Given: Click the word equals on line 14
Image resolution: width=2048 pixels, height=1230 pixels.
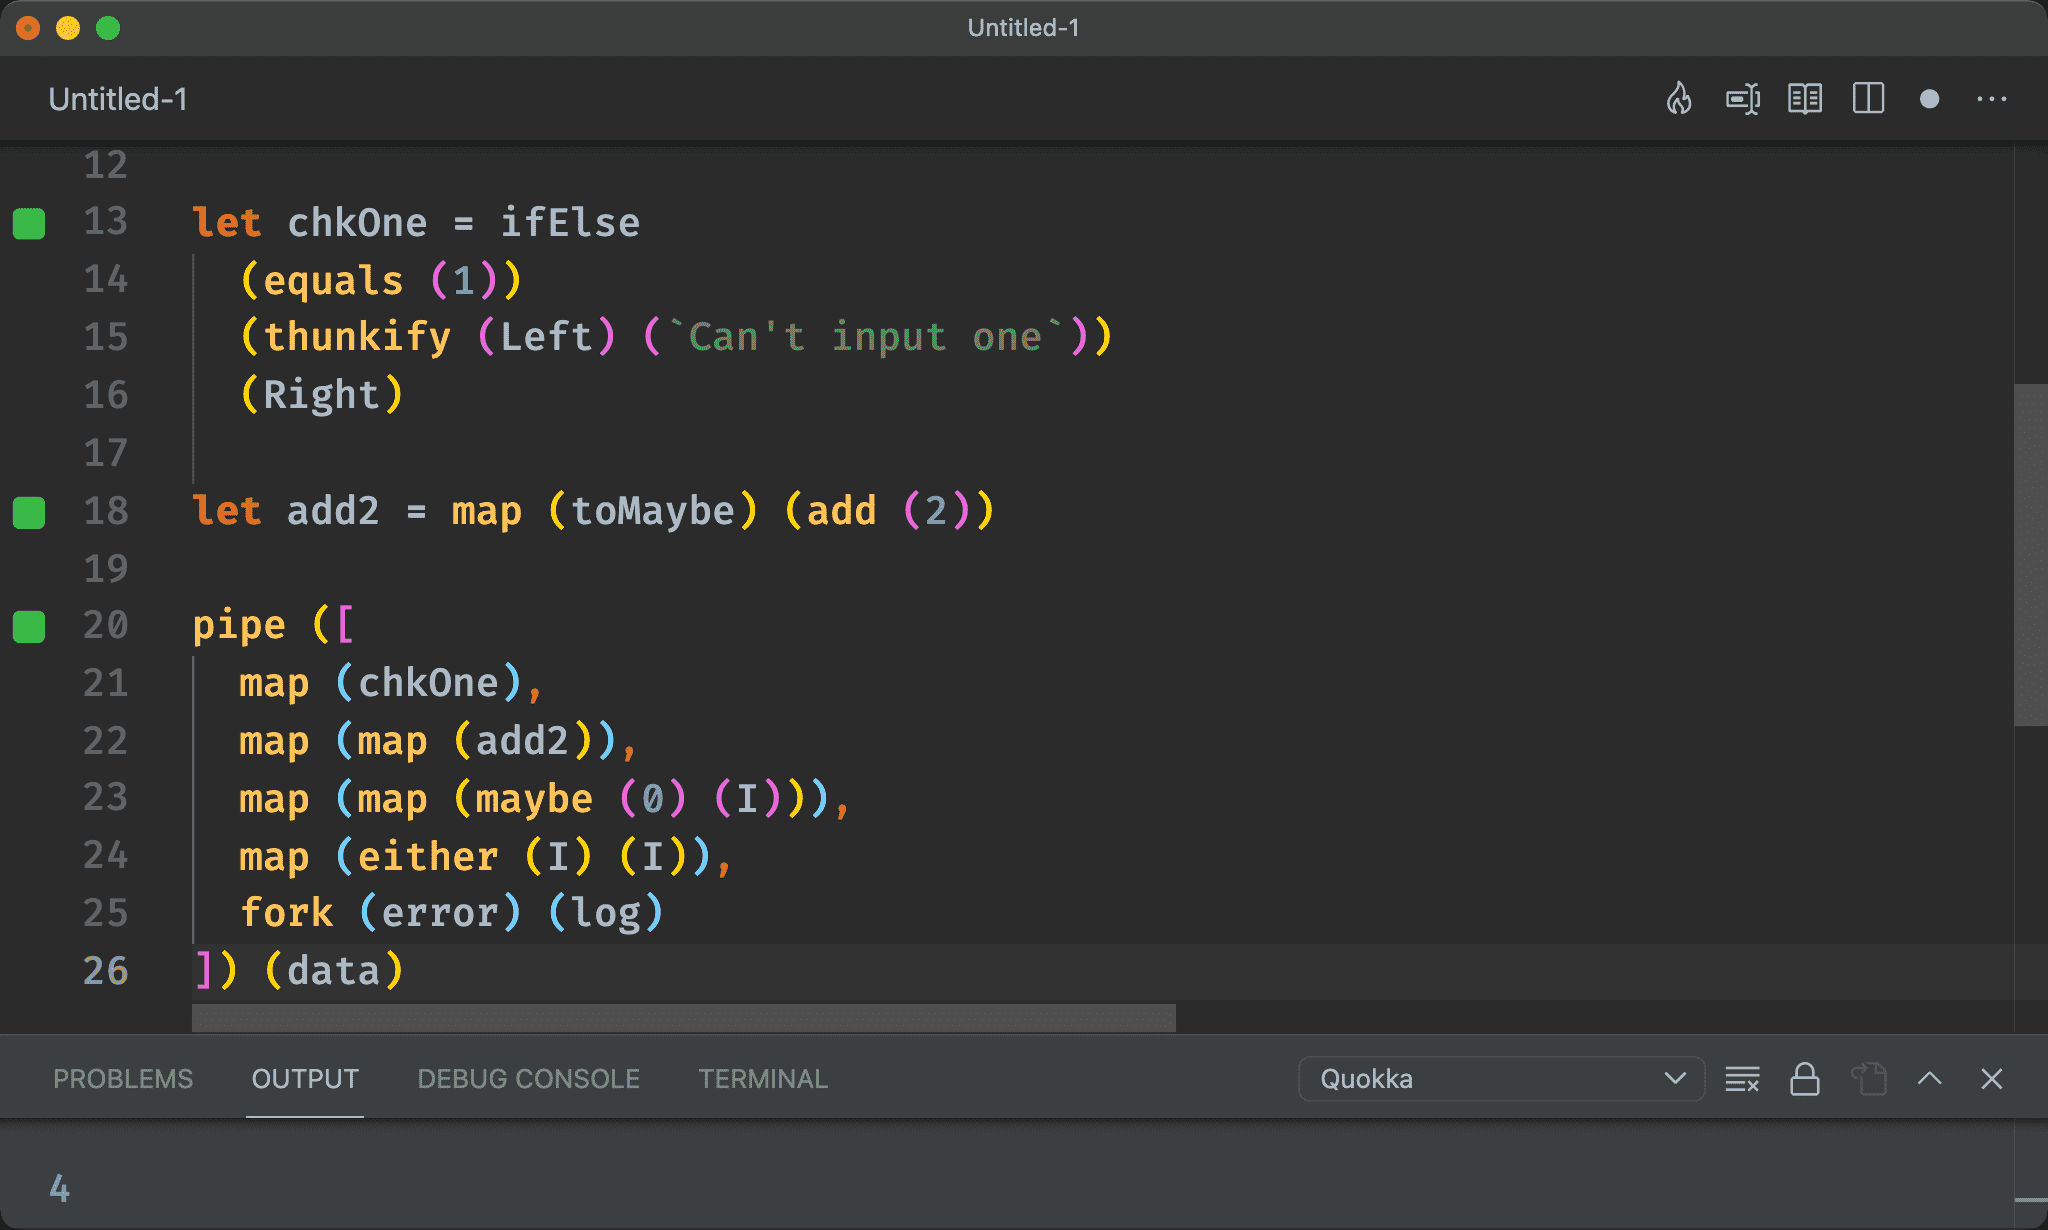Looking at the screenshot, I should (333, 281).
